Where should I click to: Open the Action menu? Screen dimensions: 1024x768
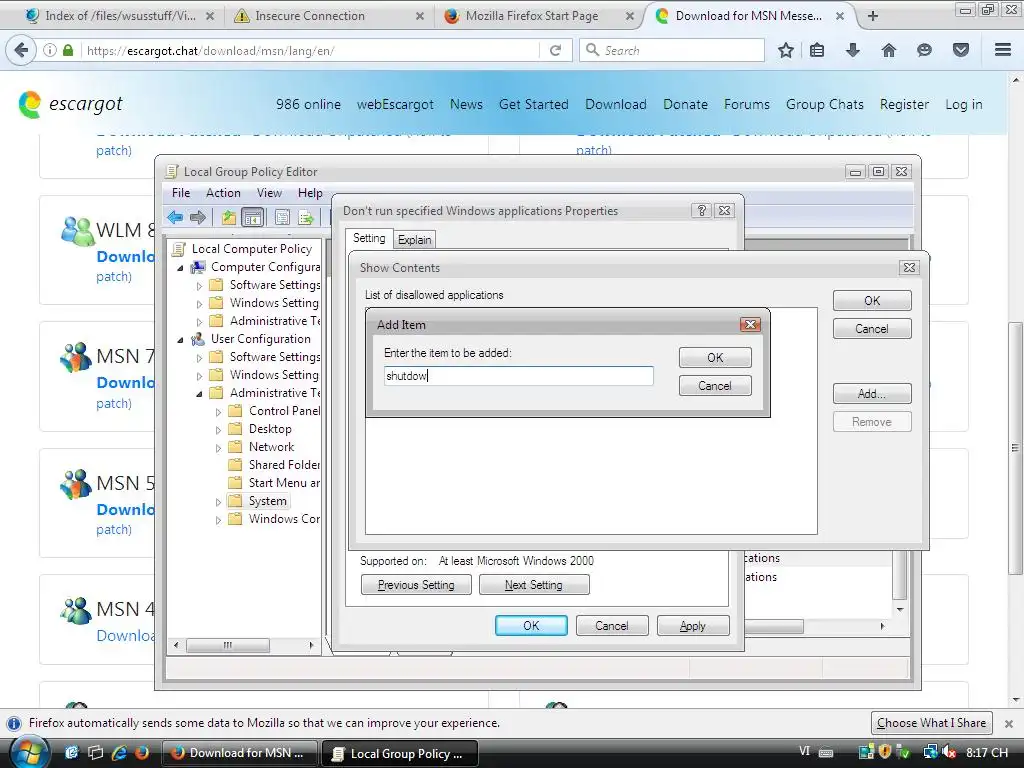point(223,193)
